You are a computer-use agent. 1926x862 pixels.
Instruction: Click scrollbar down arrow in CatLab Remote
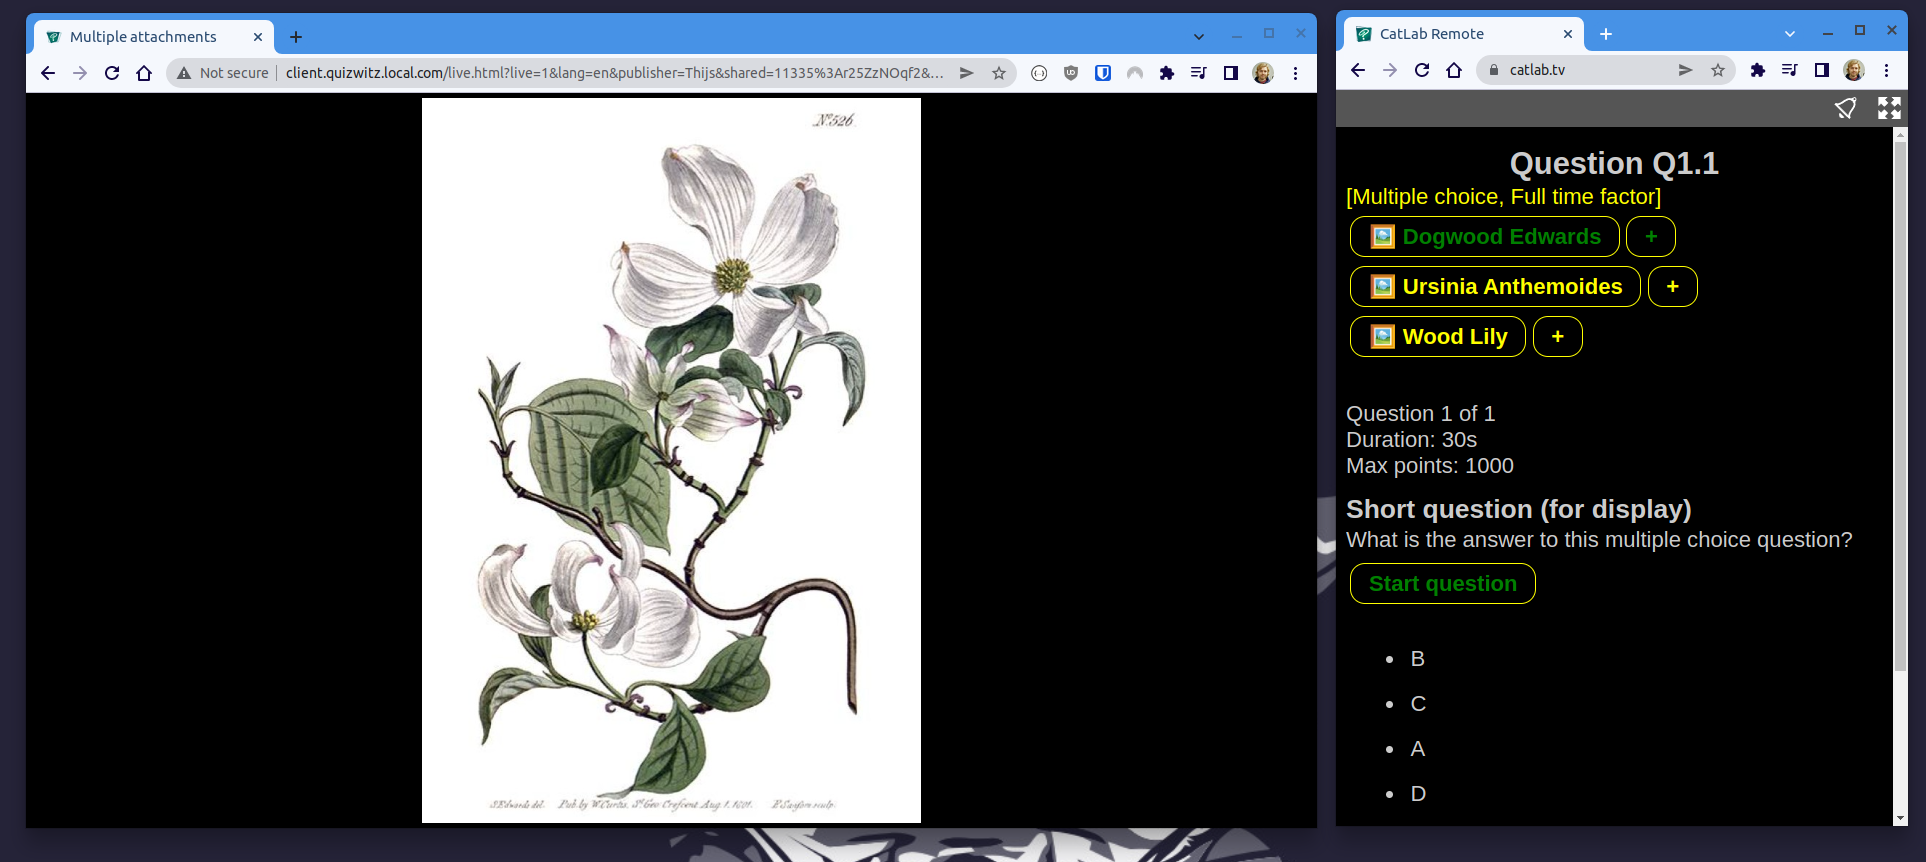click(1900, 818)
